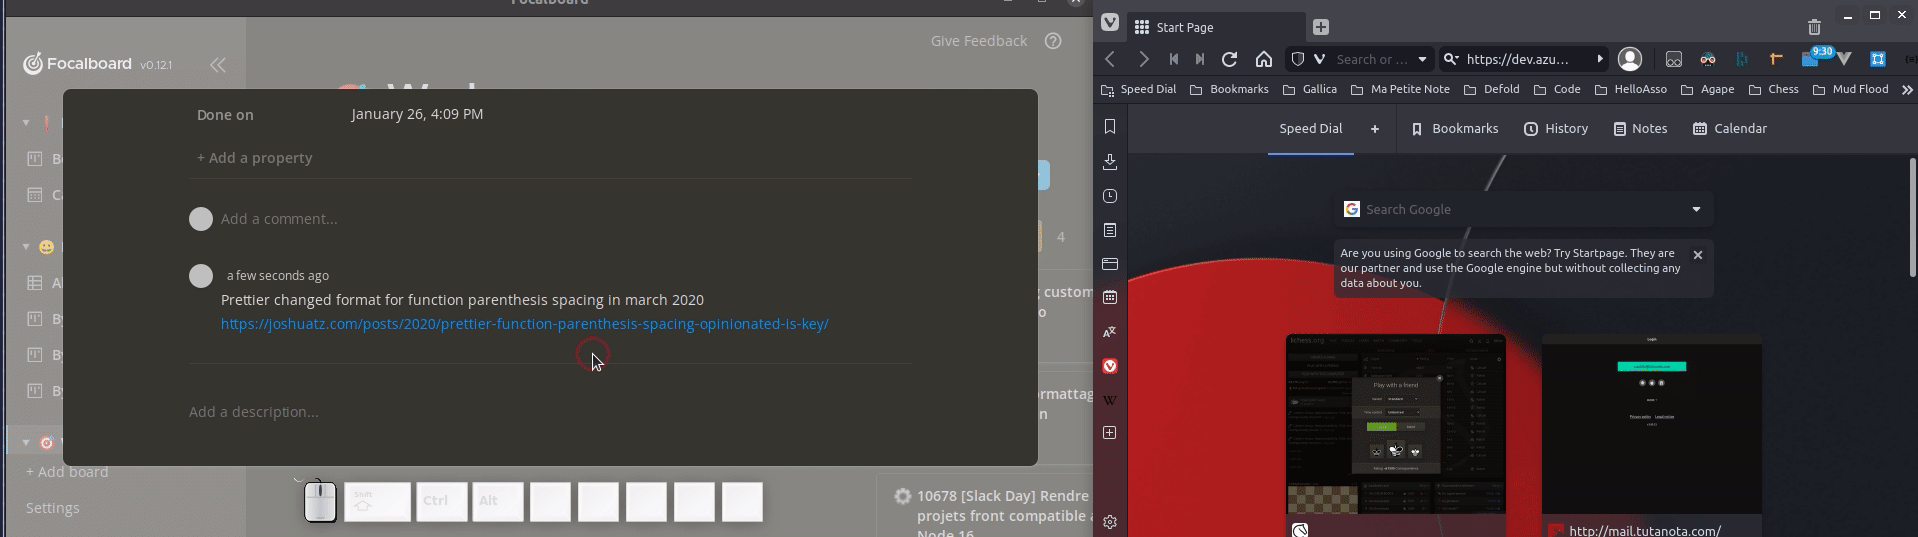The width and height of the screenshot is (1918, 537).
Task: Add a web panel with plus icon
Action: (x=1110, y=433)
